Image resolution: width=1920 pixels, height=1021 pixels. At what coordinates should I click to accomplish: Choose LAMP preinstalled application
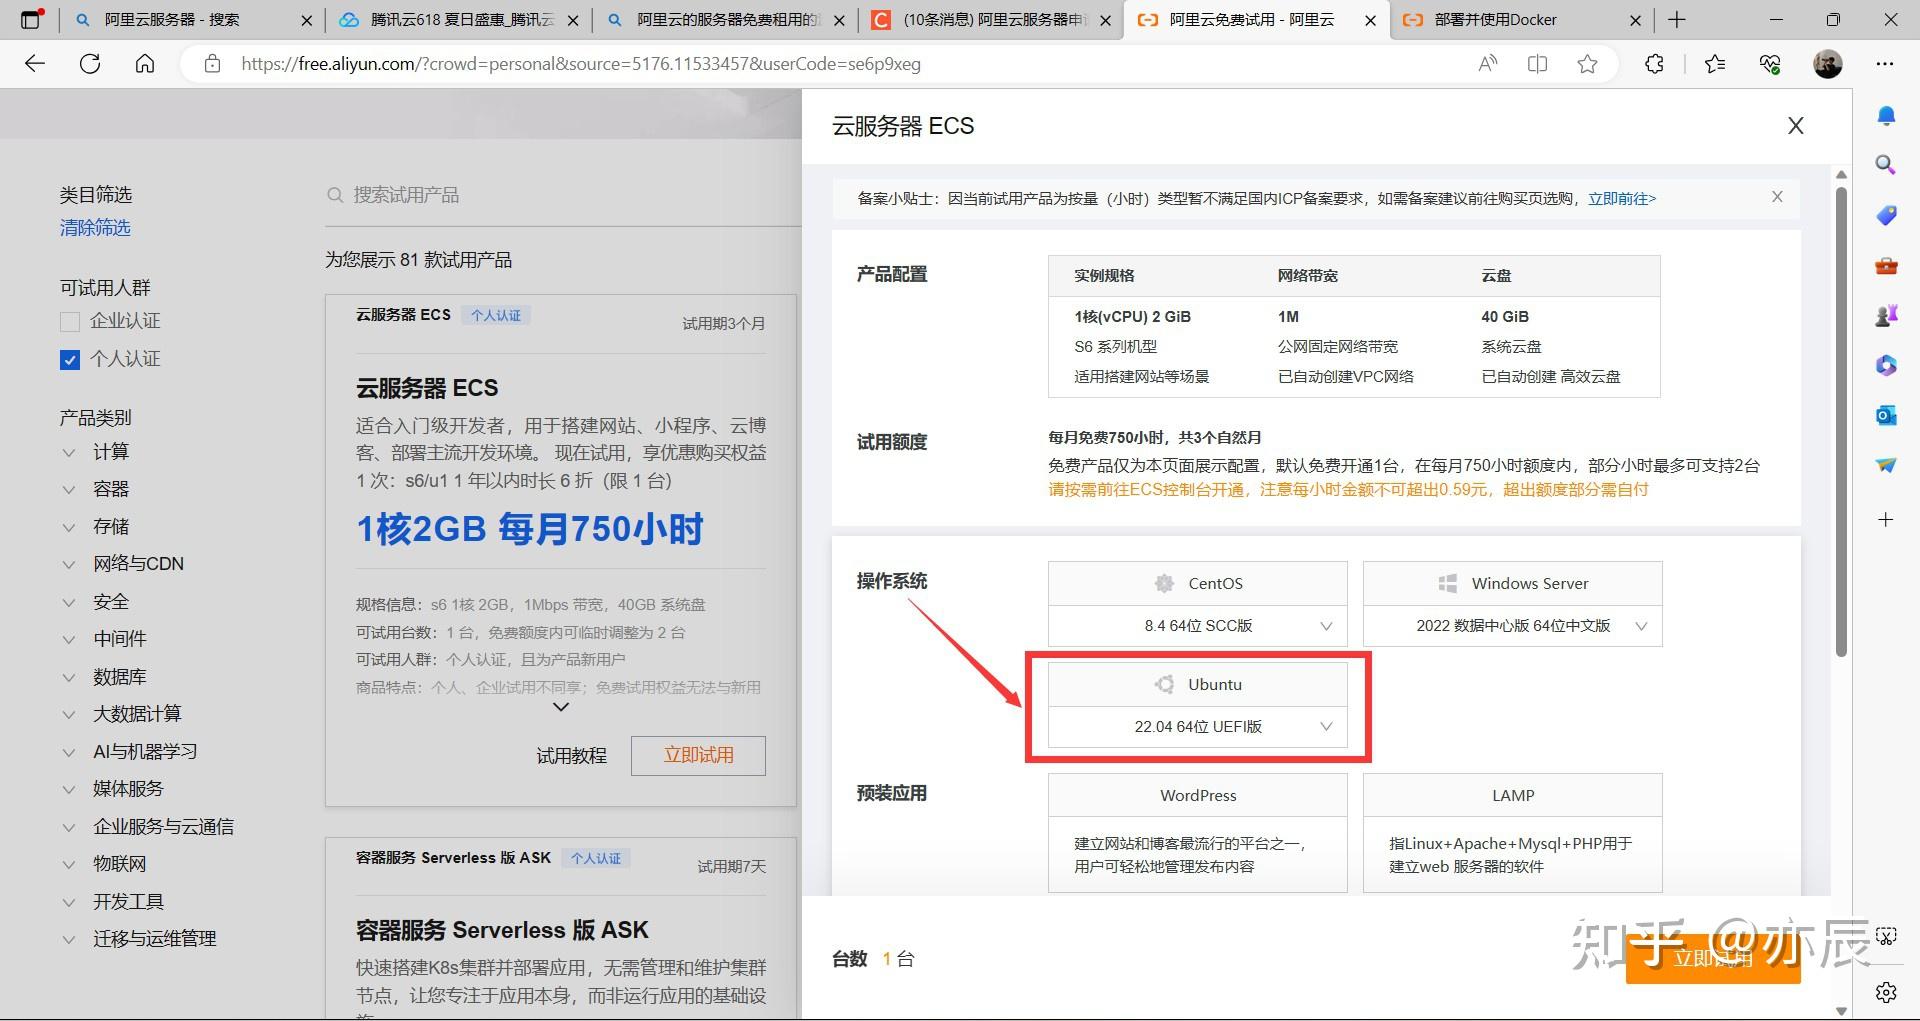(x=1512, y=833)
